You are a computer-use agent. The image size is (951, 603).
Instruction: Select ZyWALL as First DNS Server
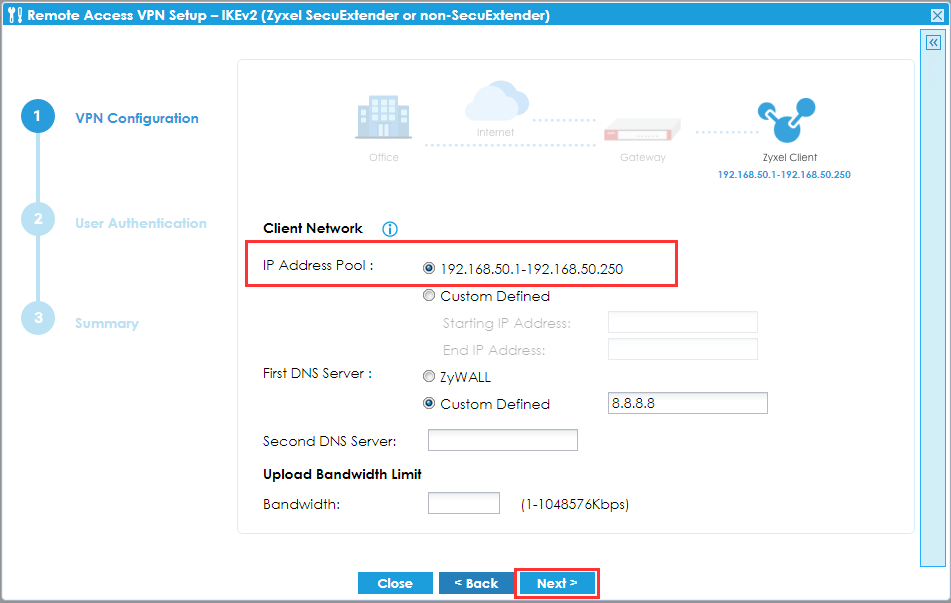tap(428, 376)
